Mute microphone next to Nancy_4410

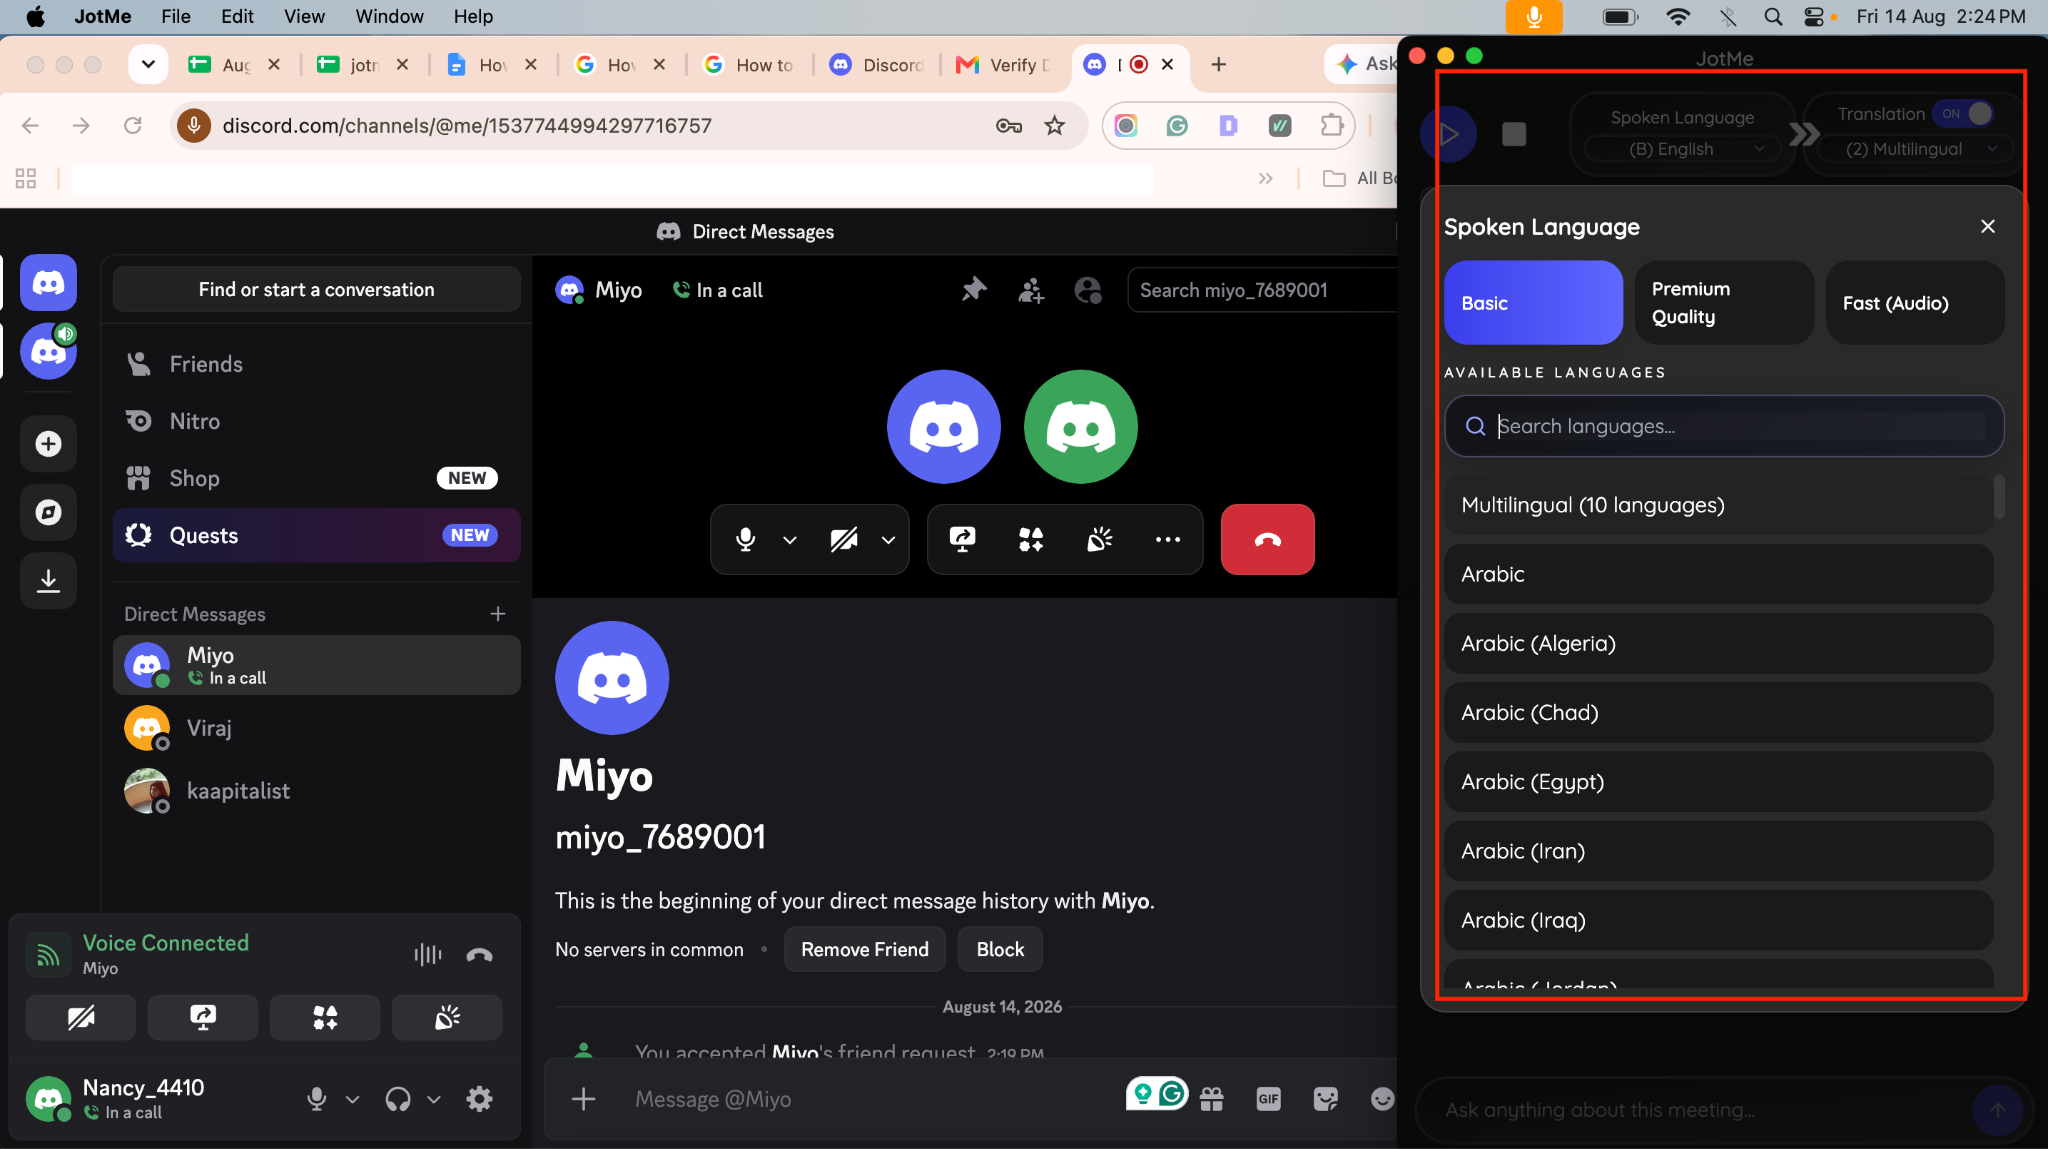(317, 1099)
